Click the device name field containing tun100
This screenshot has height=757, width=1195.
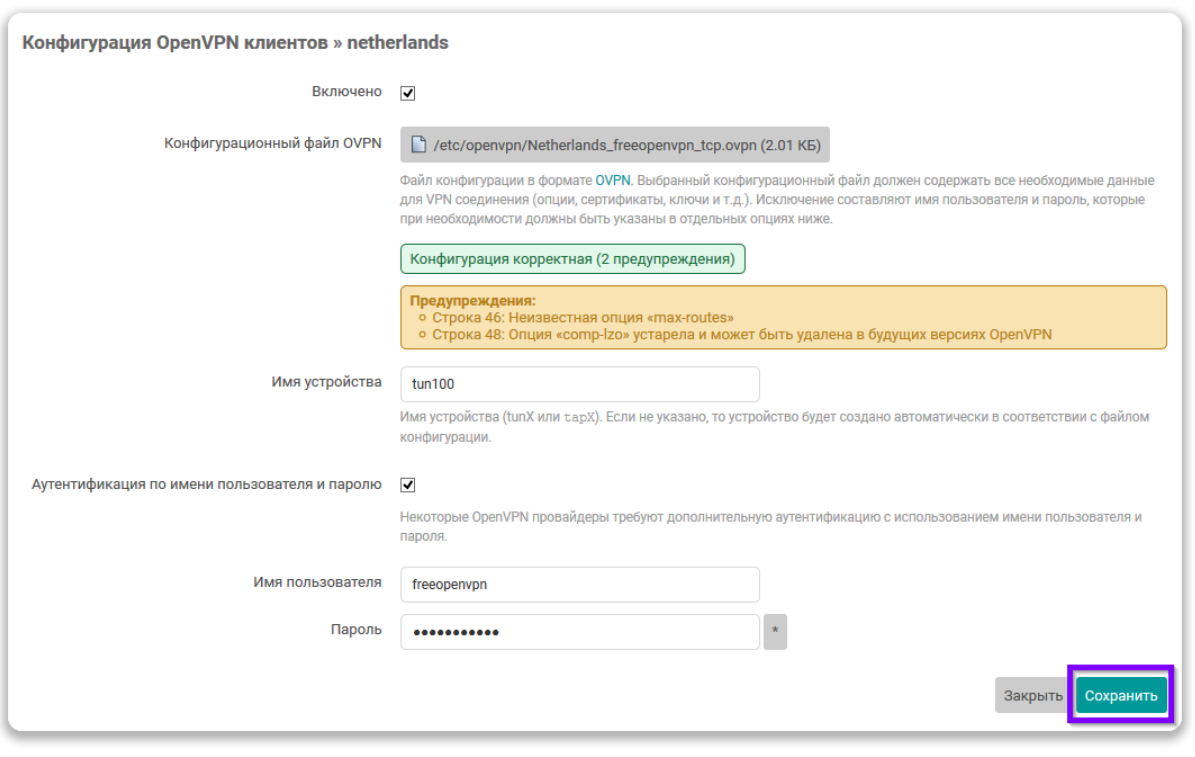(x=580, y=384)
